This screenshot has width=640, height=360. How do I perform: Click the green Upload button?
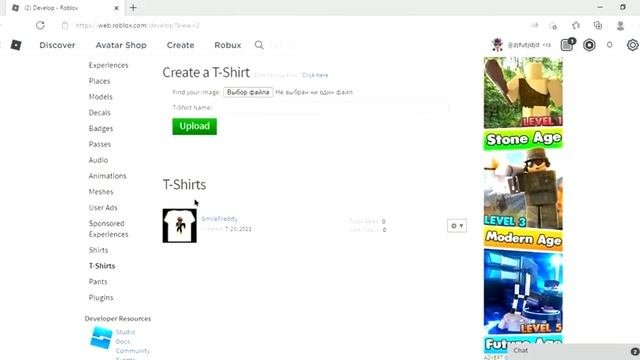(x=195, y=126)
